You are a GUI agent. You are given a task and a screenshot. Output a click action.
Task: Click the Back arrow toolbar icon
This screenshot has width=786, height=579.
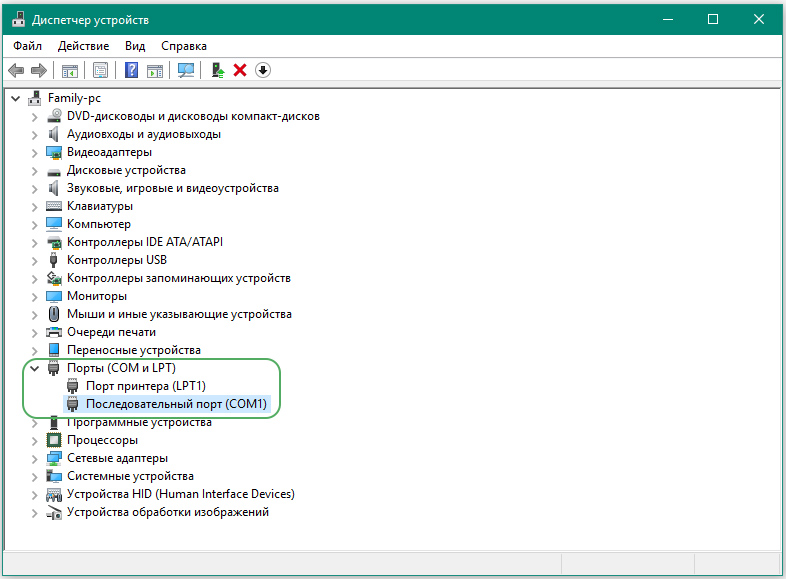pos(16,70)
